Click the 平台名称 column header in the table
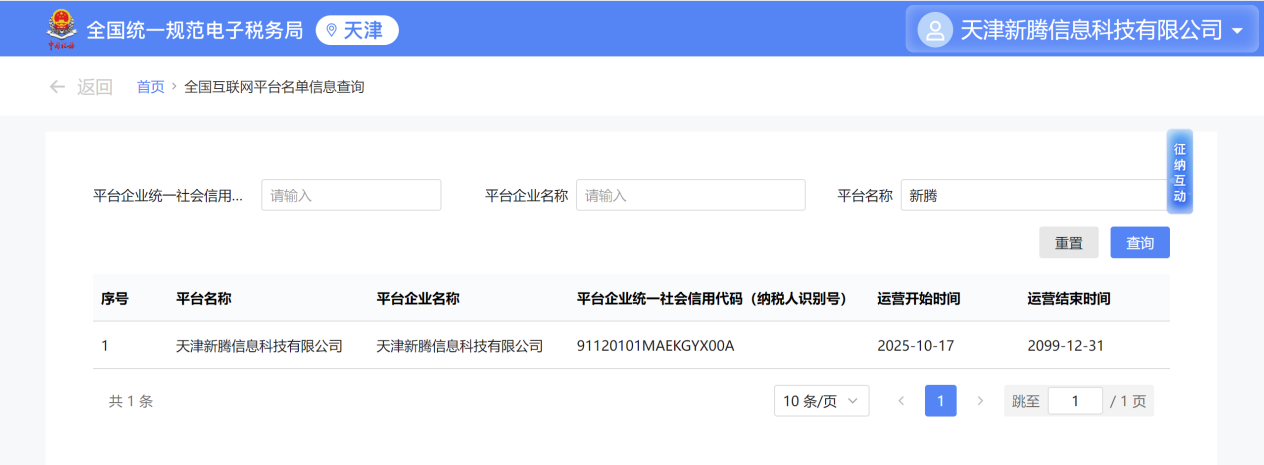1264x465 pixels. (x=204, y=298)
